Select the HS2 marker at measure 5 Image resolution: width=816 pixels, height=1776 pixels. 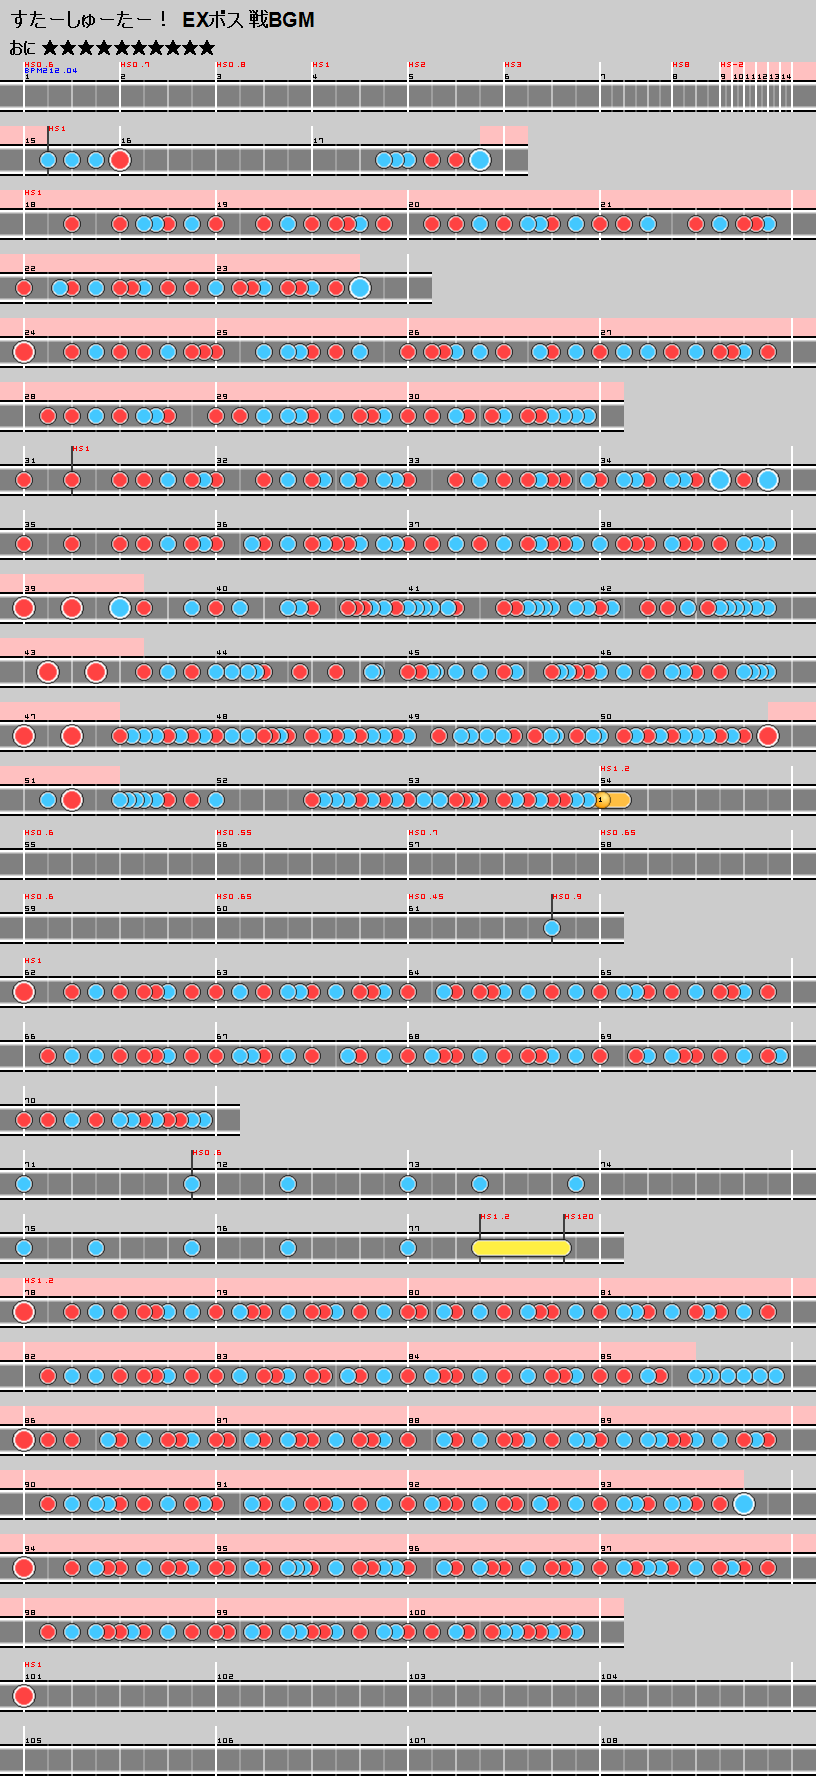click(417, 64)
